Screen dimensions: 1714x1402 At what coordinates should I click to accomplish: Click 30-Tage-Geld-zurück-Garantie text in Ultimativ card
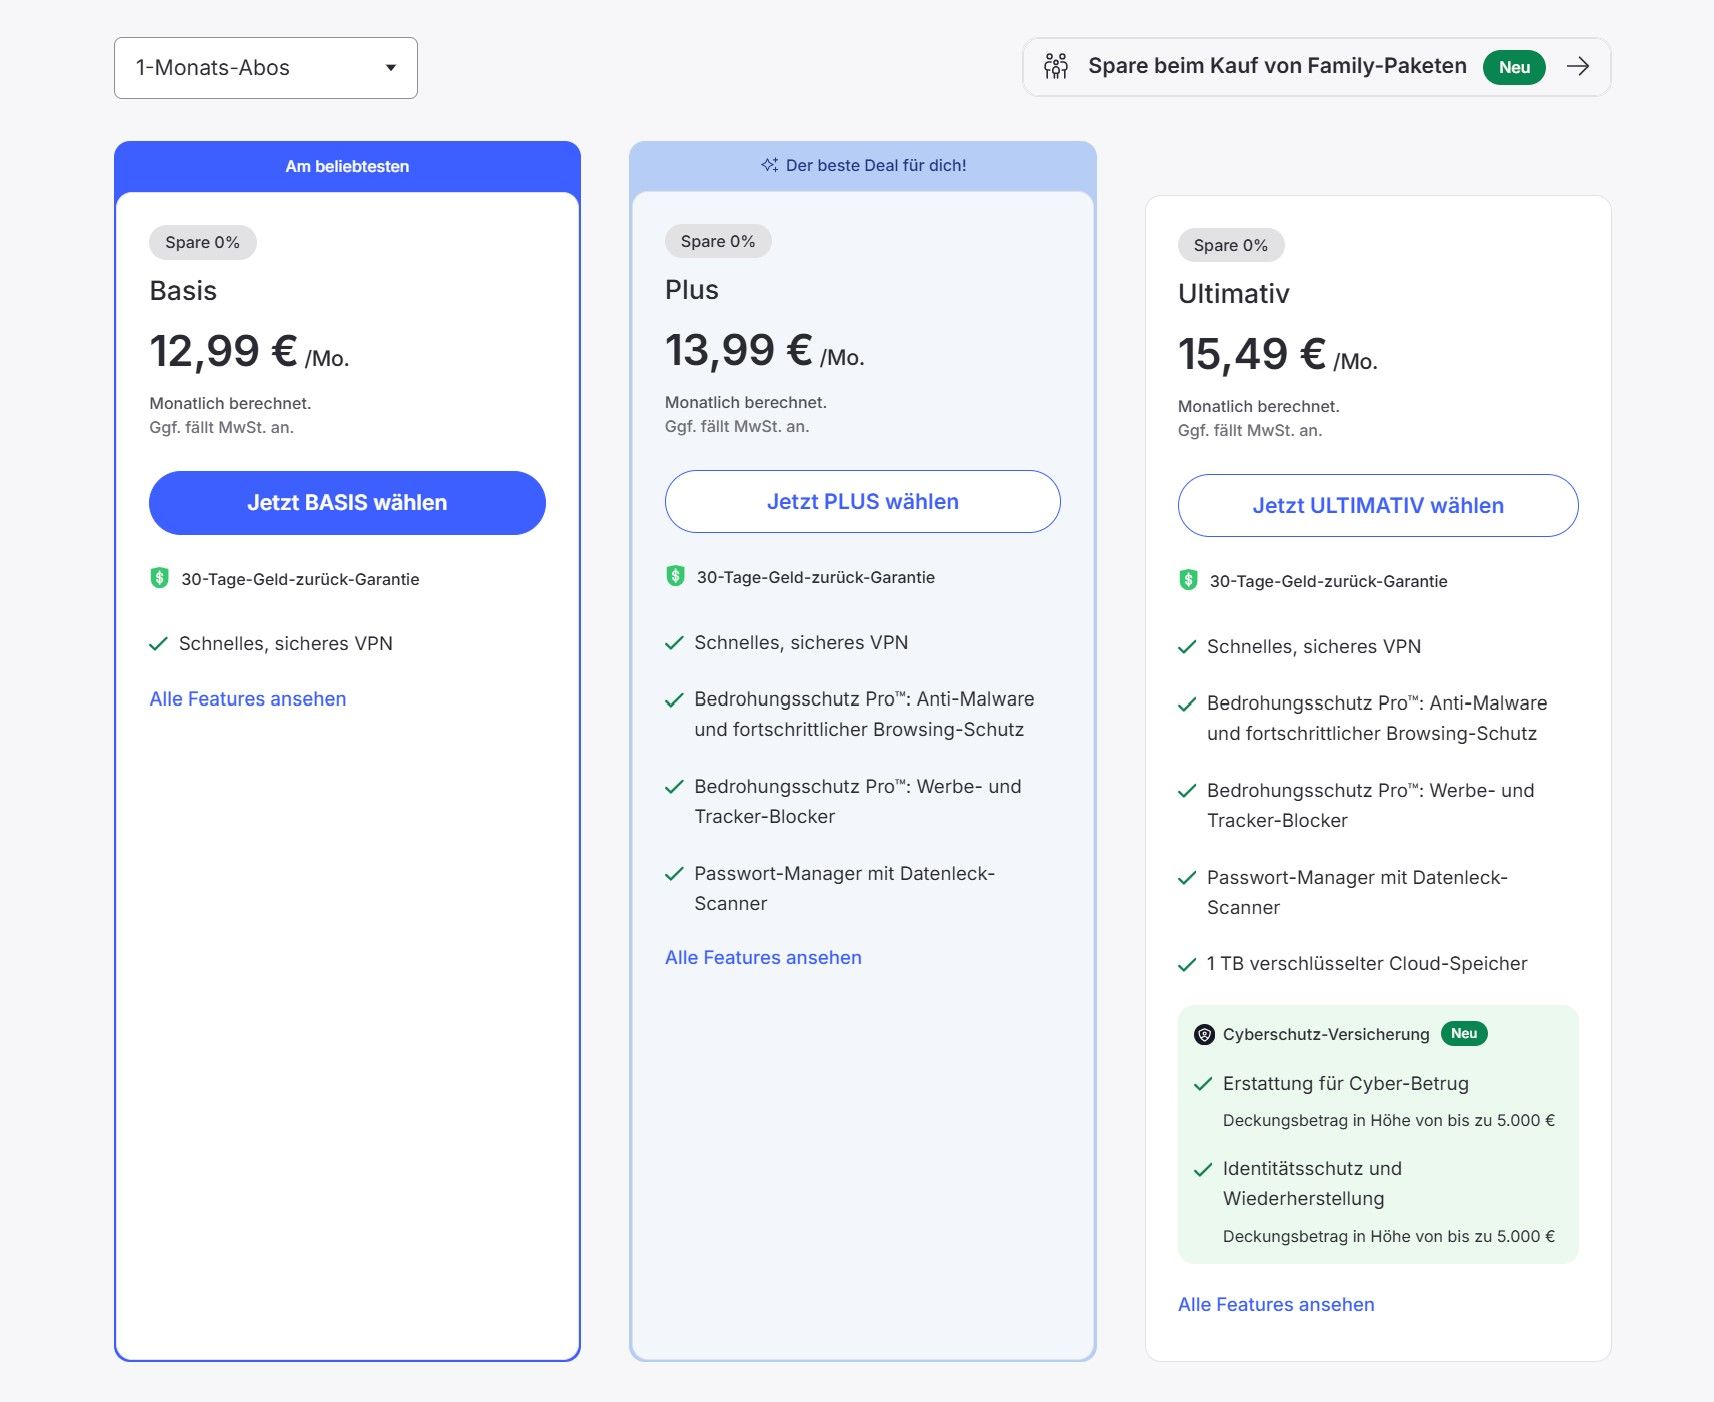1329,581
